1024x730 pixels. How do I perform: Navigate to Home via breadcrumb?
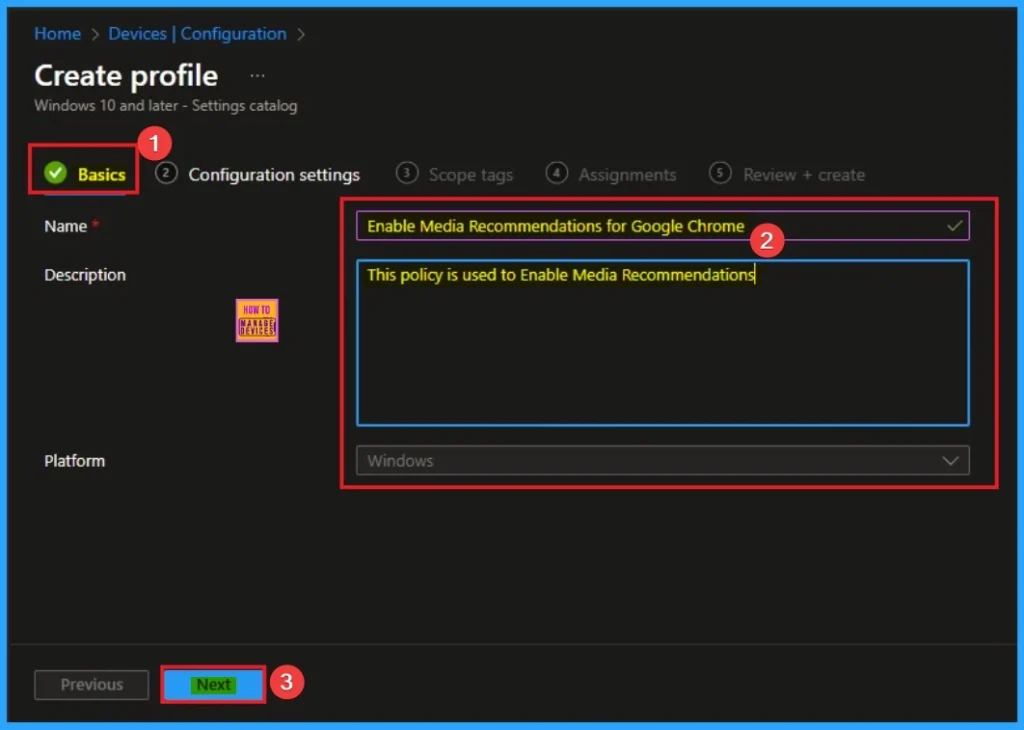57,33
